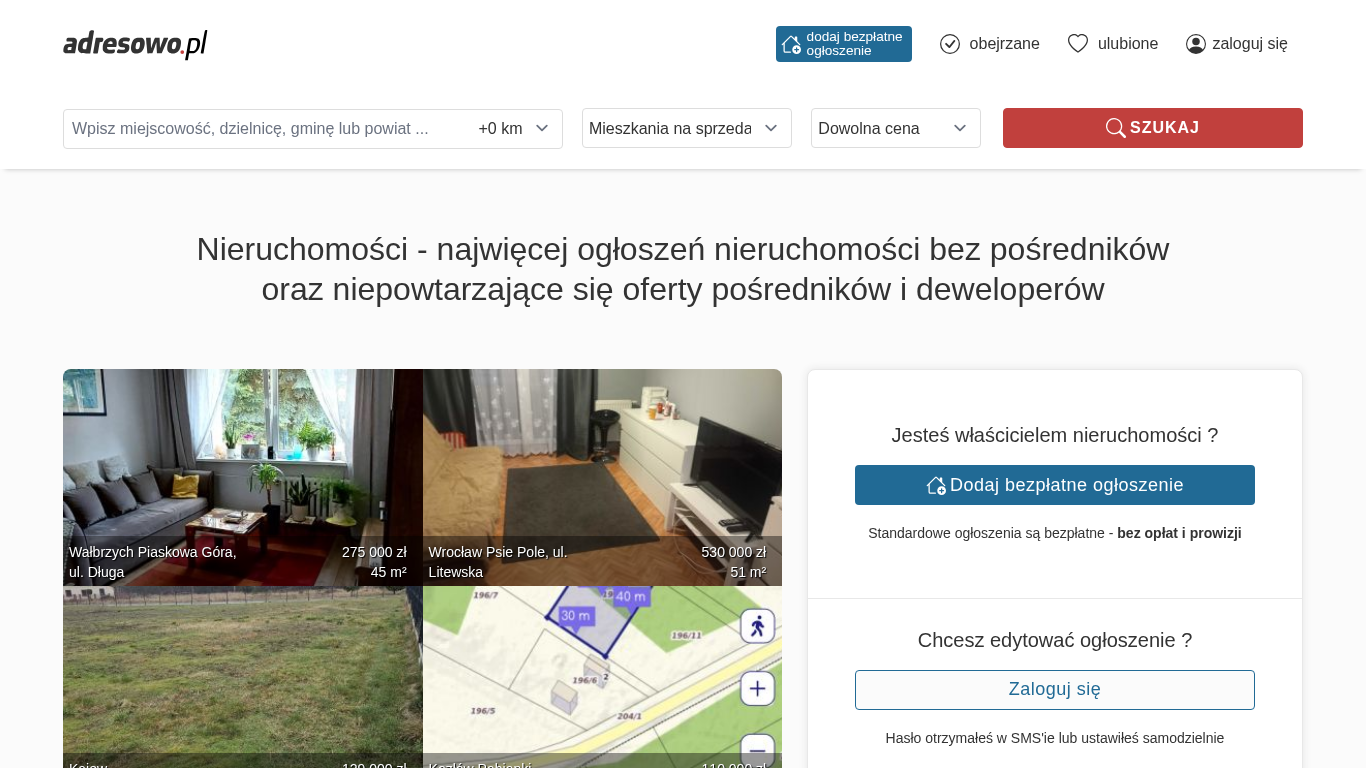Click the house-plus icon in header button

click(x=791, y=44)
